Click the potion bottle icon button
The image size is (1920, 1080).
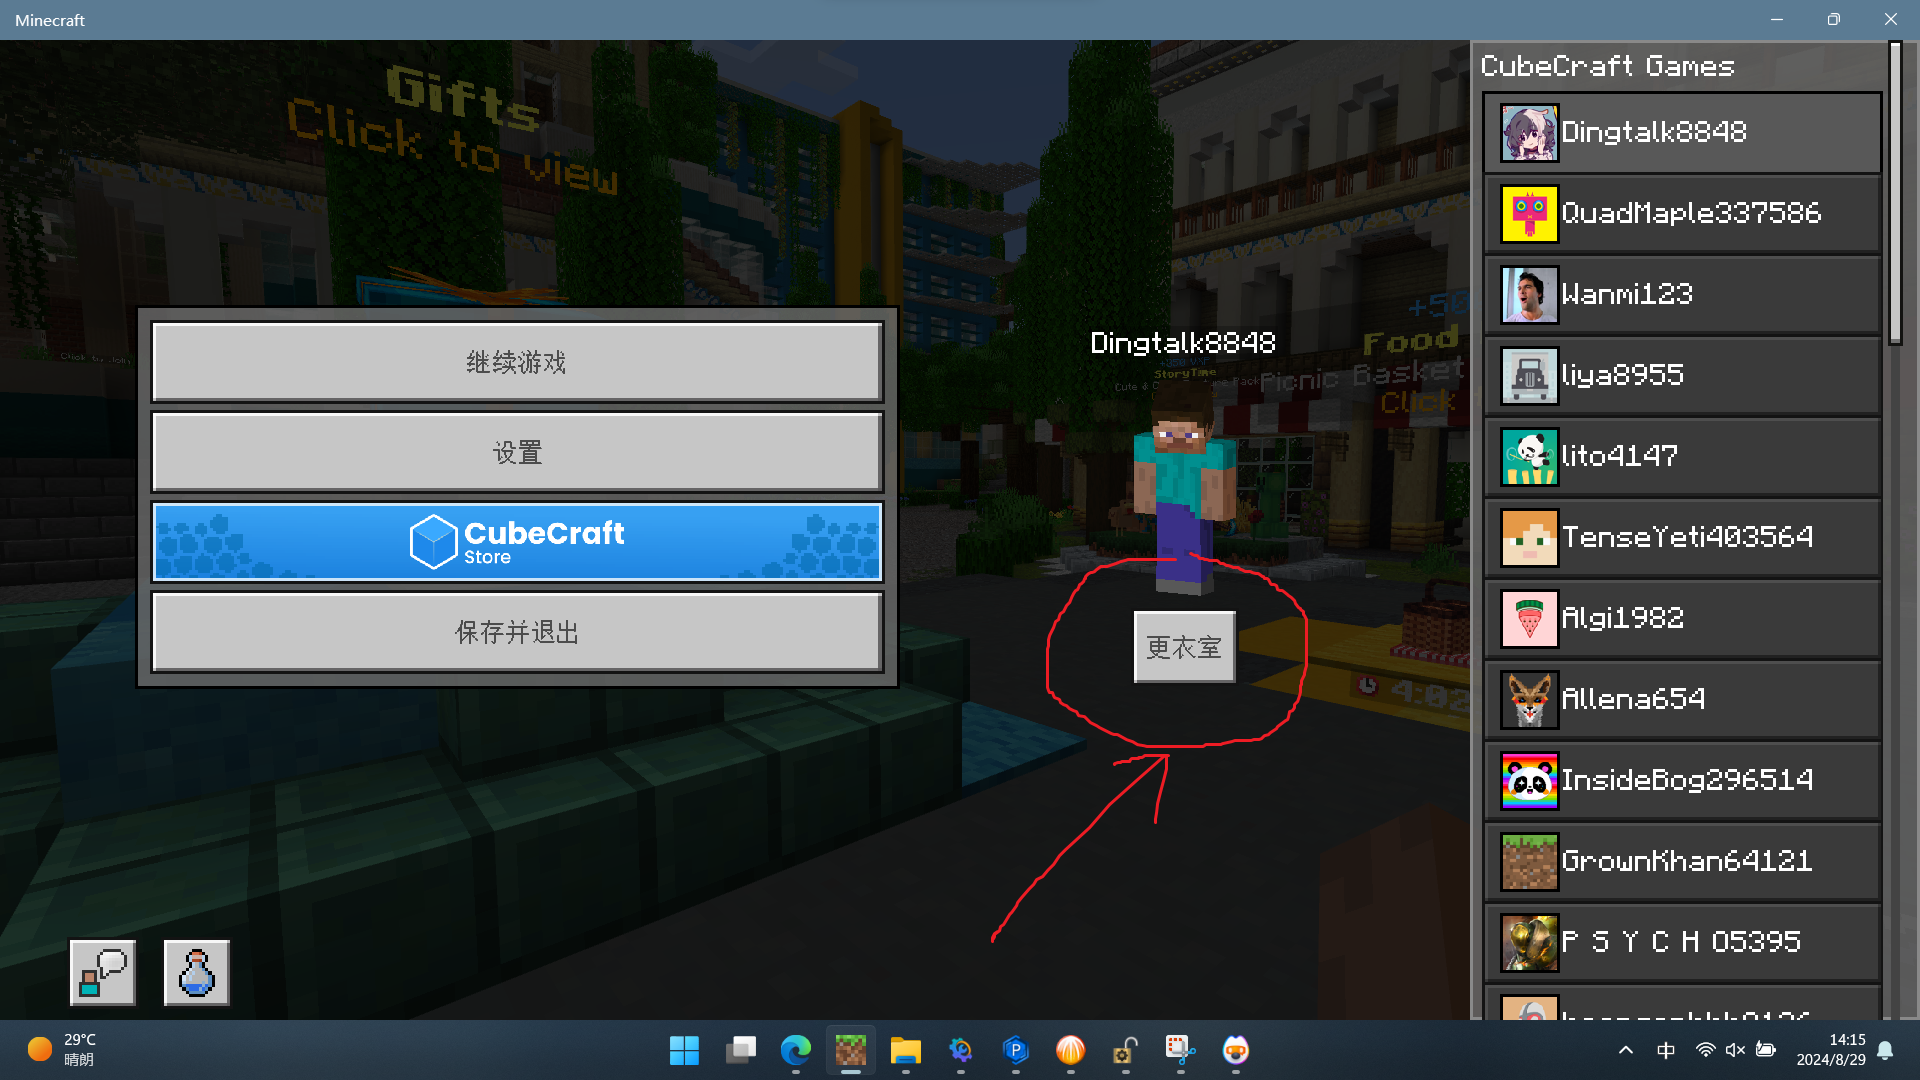click(x=197, y=972)
